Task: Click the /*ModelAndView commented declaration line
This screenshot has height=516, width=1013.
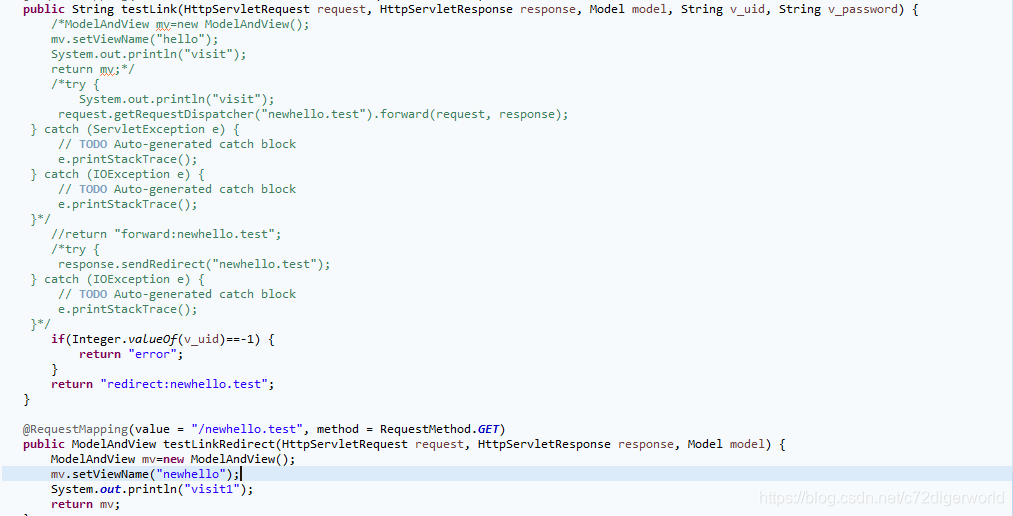Action: click(180, 25)
